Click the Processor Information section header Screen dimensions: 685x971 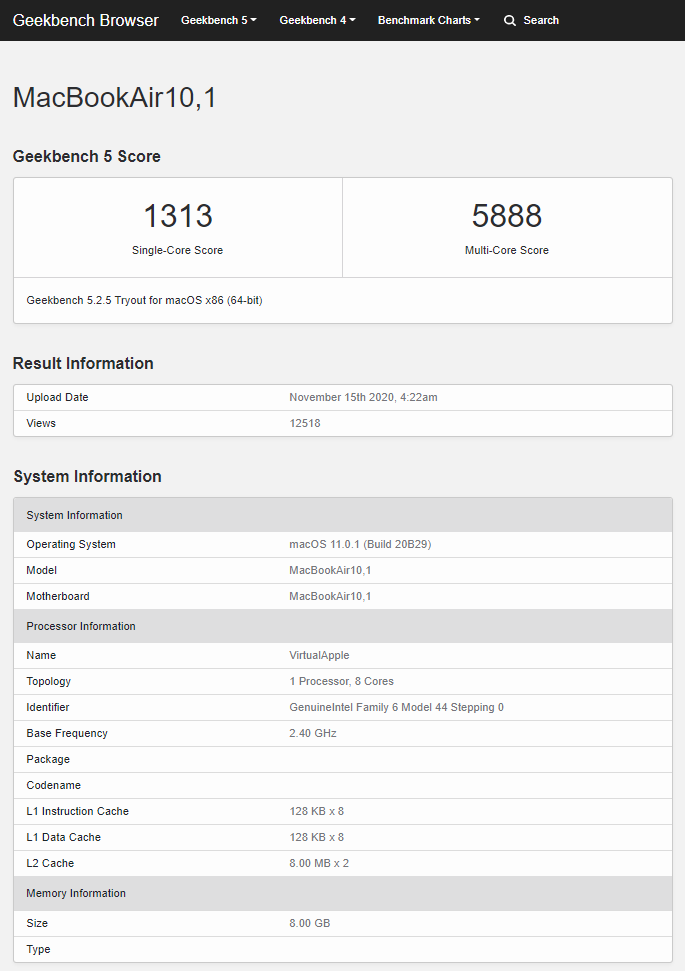point(343,626)
